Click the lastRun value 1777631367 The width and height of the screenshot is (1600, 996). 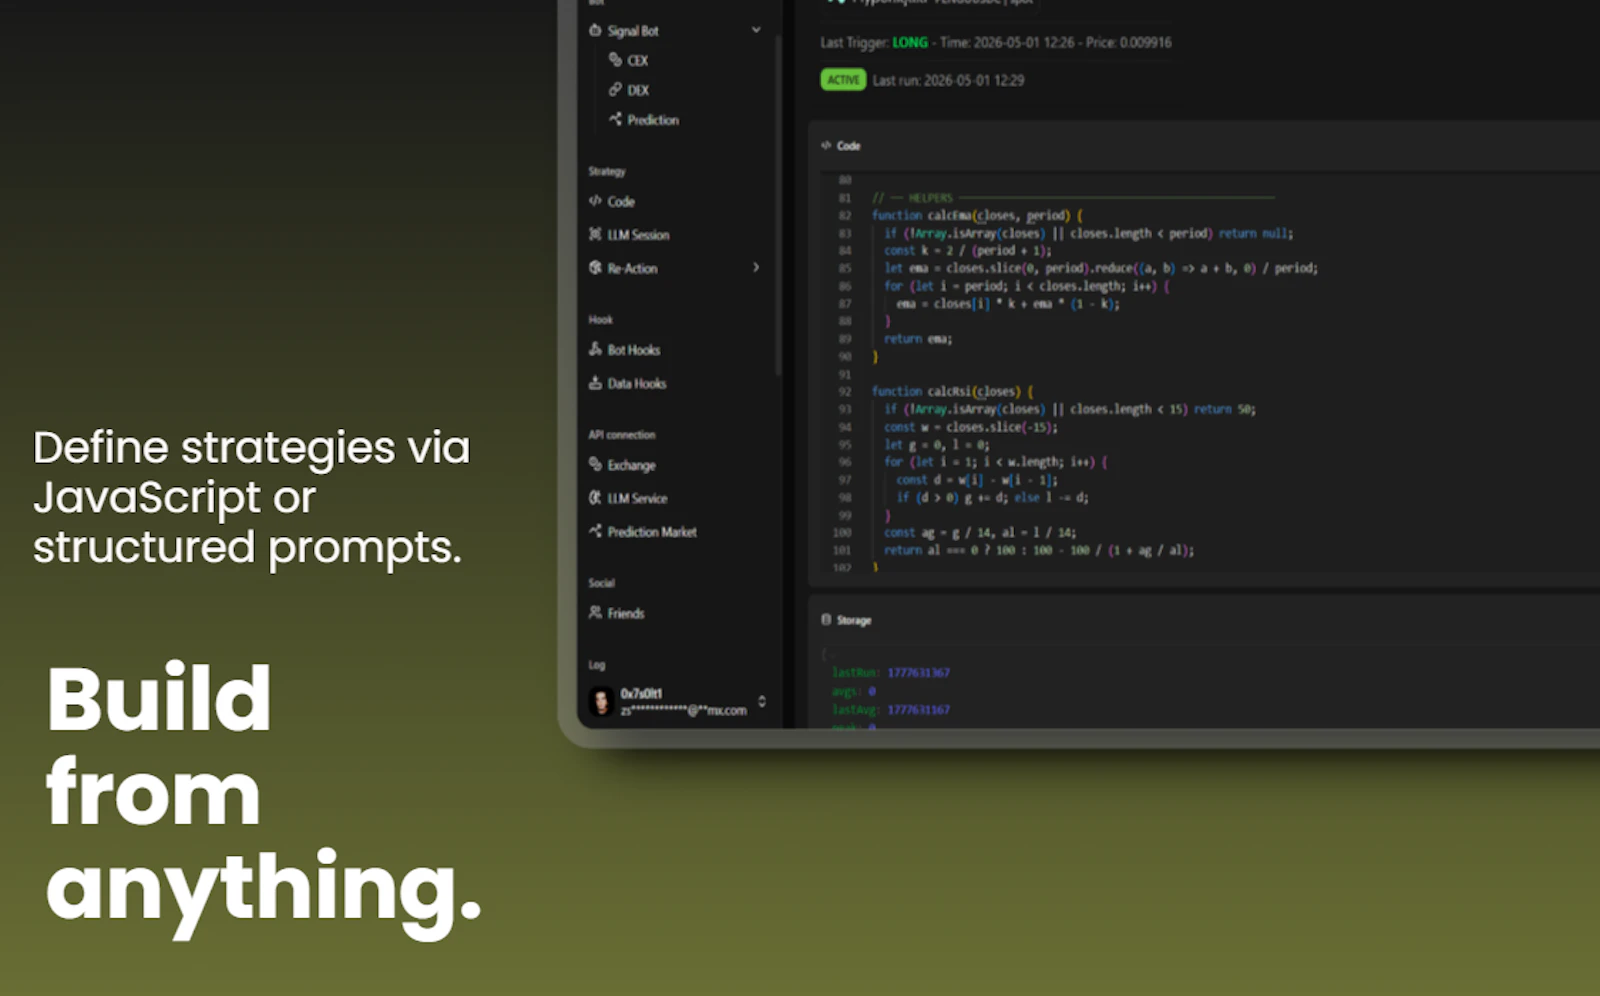pos(919,673)
